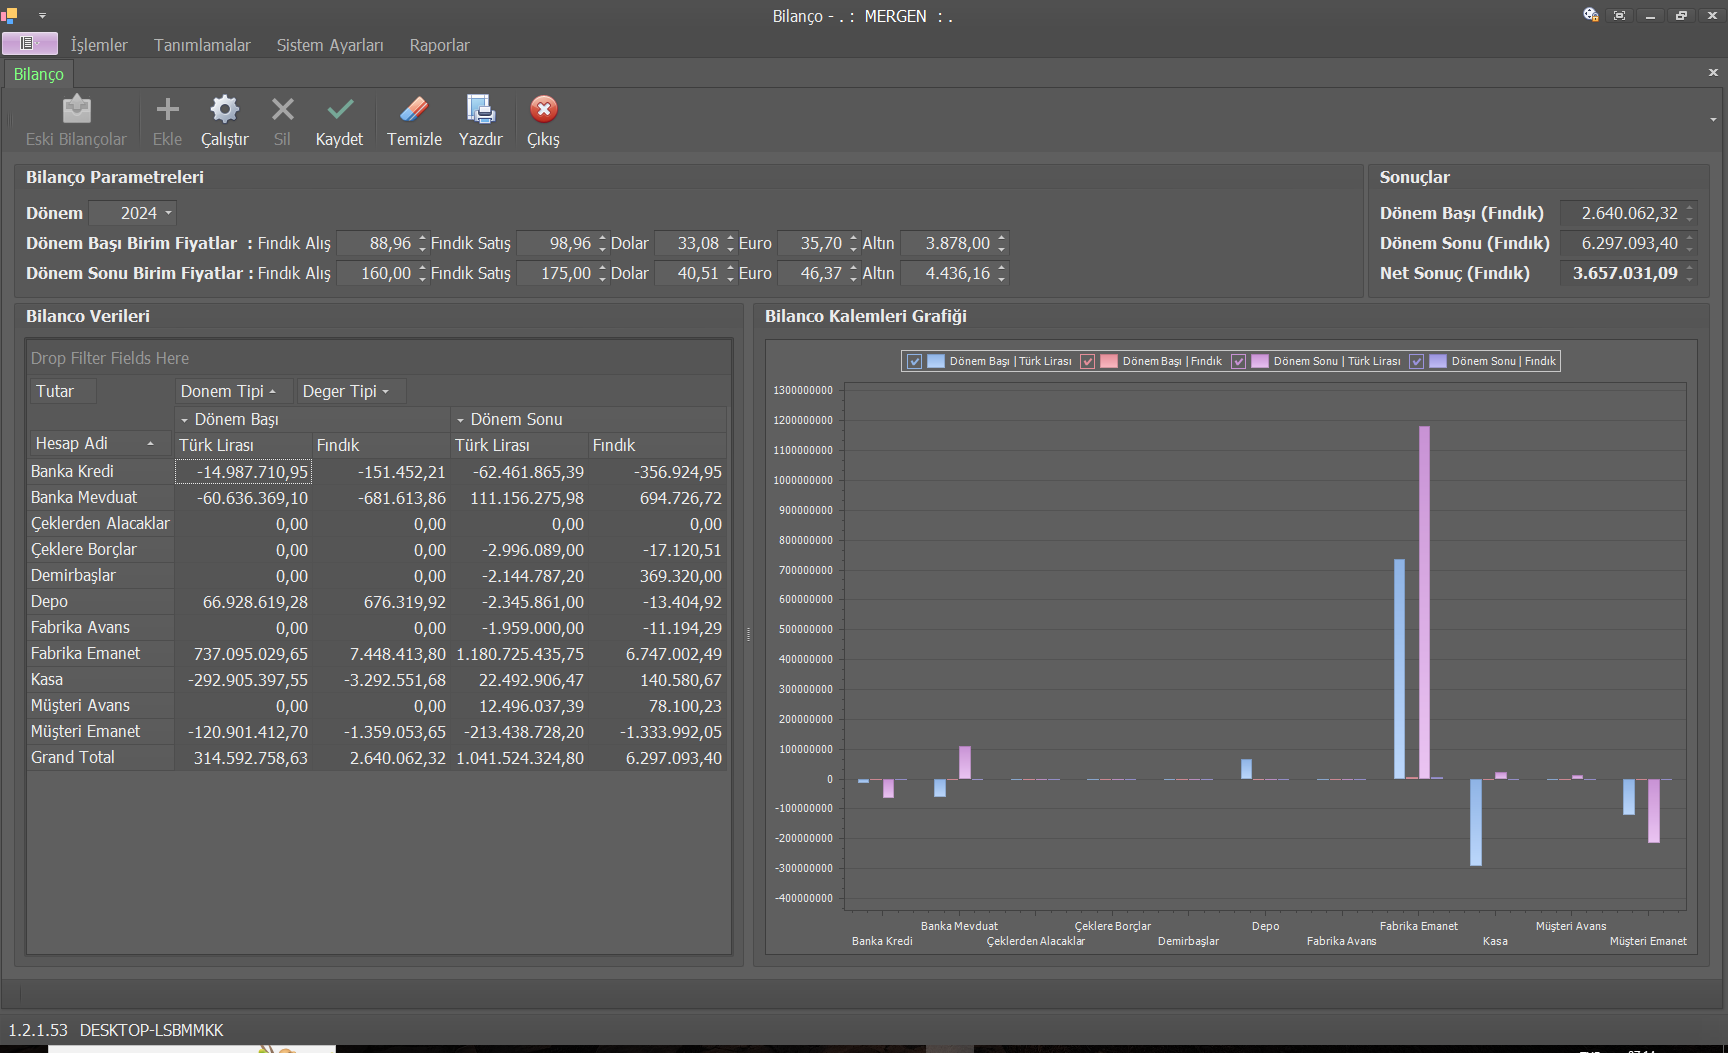
Task: Open the Raporlar menu
Action: tap(439, 45)
